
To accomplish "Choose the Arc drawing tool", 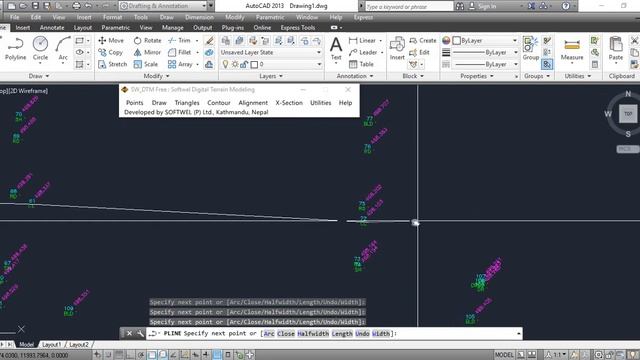I will 63,48.
